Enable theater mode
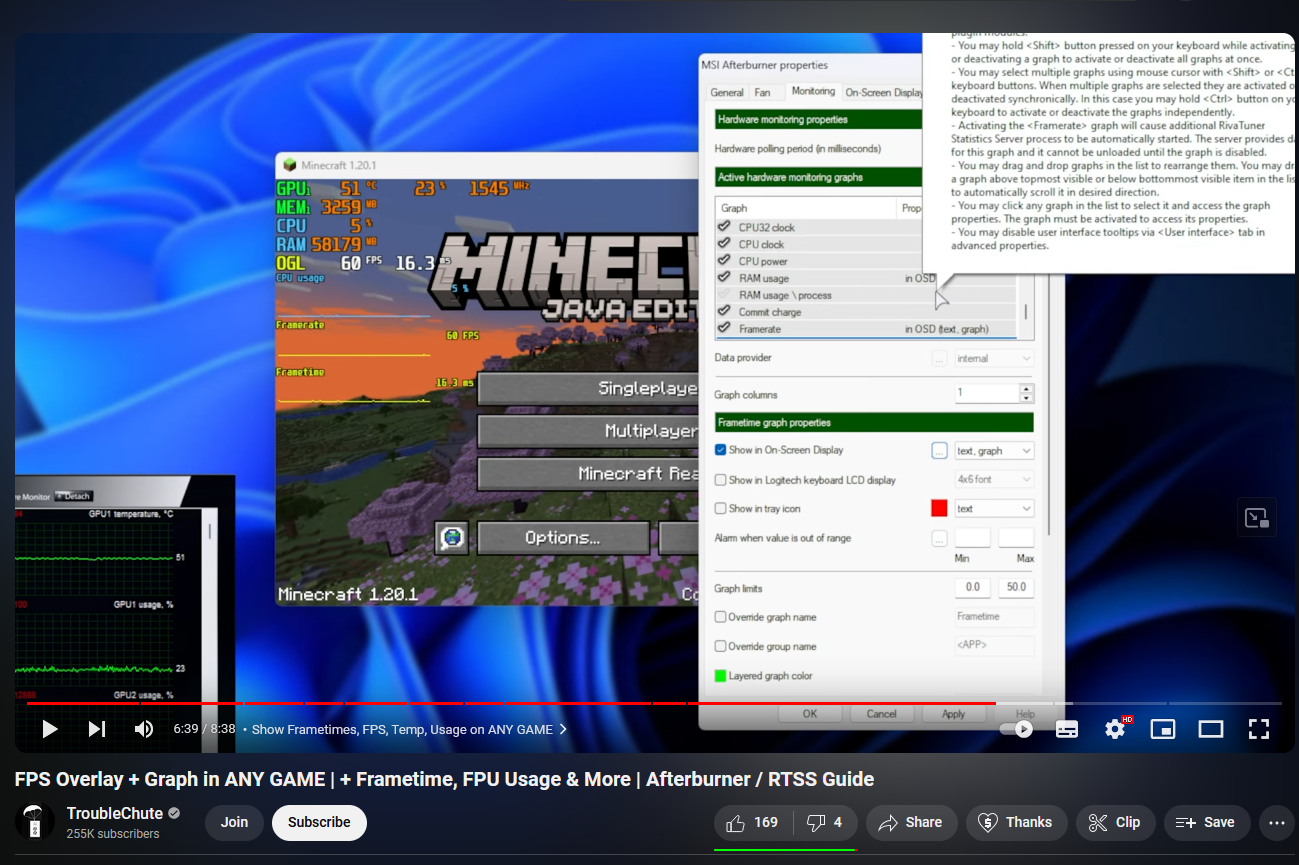 [1211, 729]
